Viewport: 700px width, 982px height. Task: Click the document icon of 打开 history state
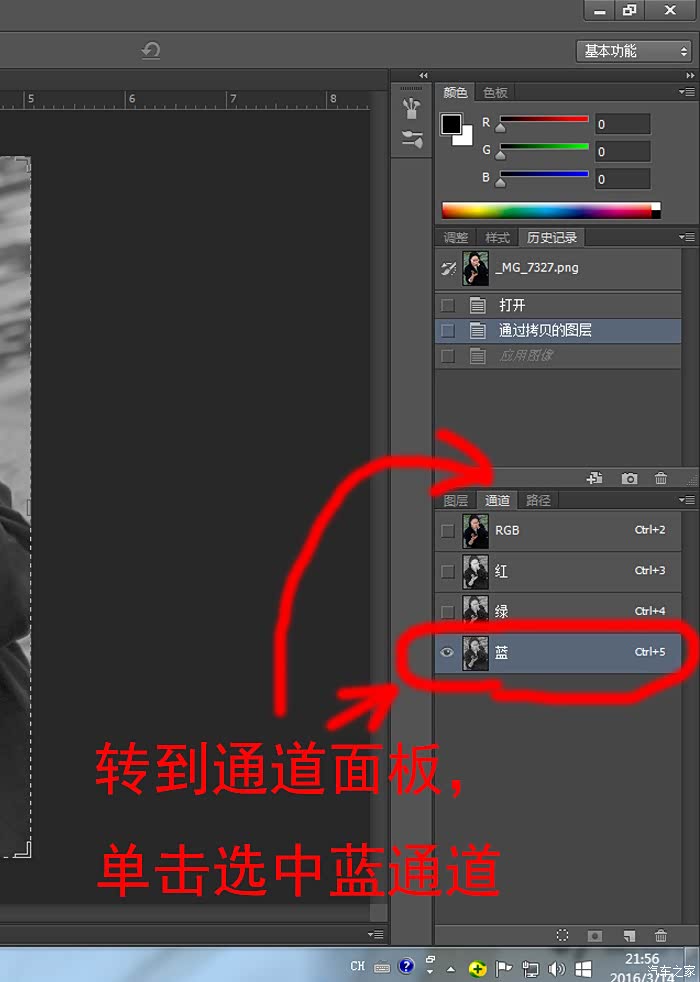(x=477, y=305)
